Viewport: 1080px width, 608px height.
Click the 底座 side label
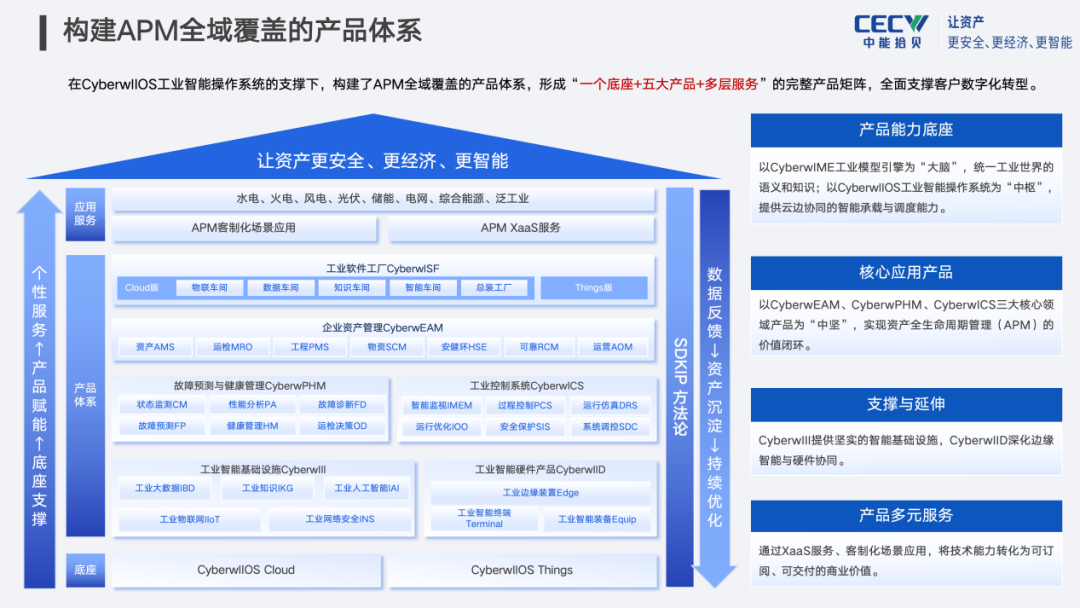(85, 570)
